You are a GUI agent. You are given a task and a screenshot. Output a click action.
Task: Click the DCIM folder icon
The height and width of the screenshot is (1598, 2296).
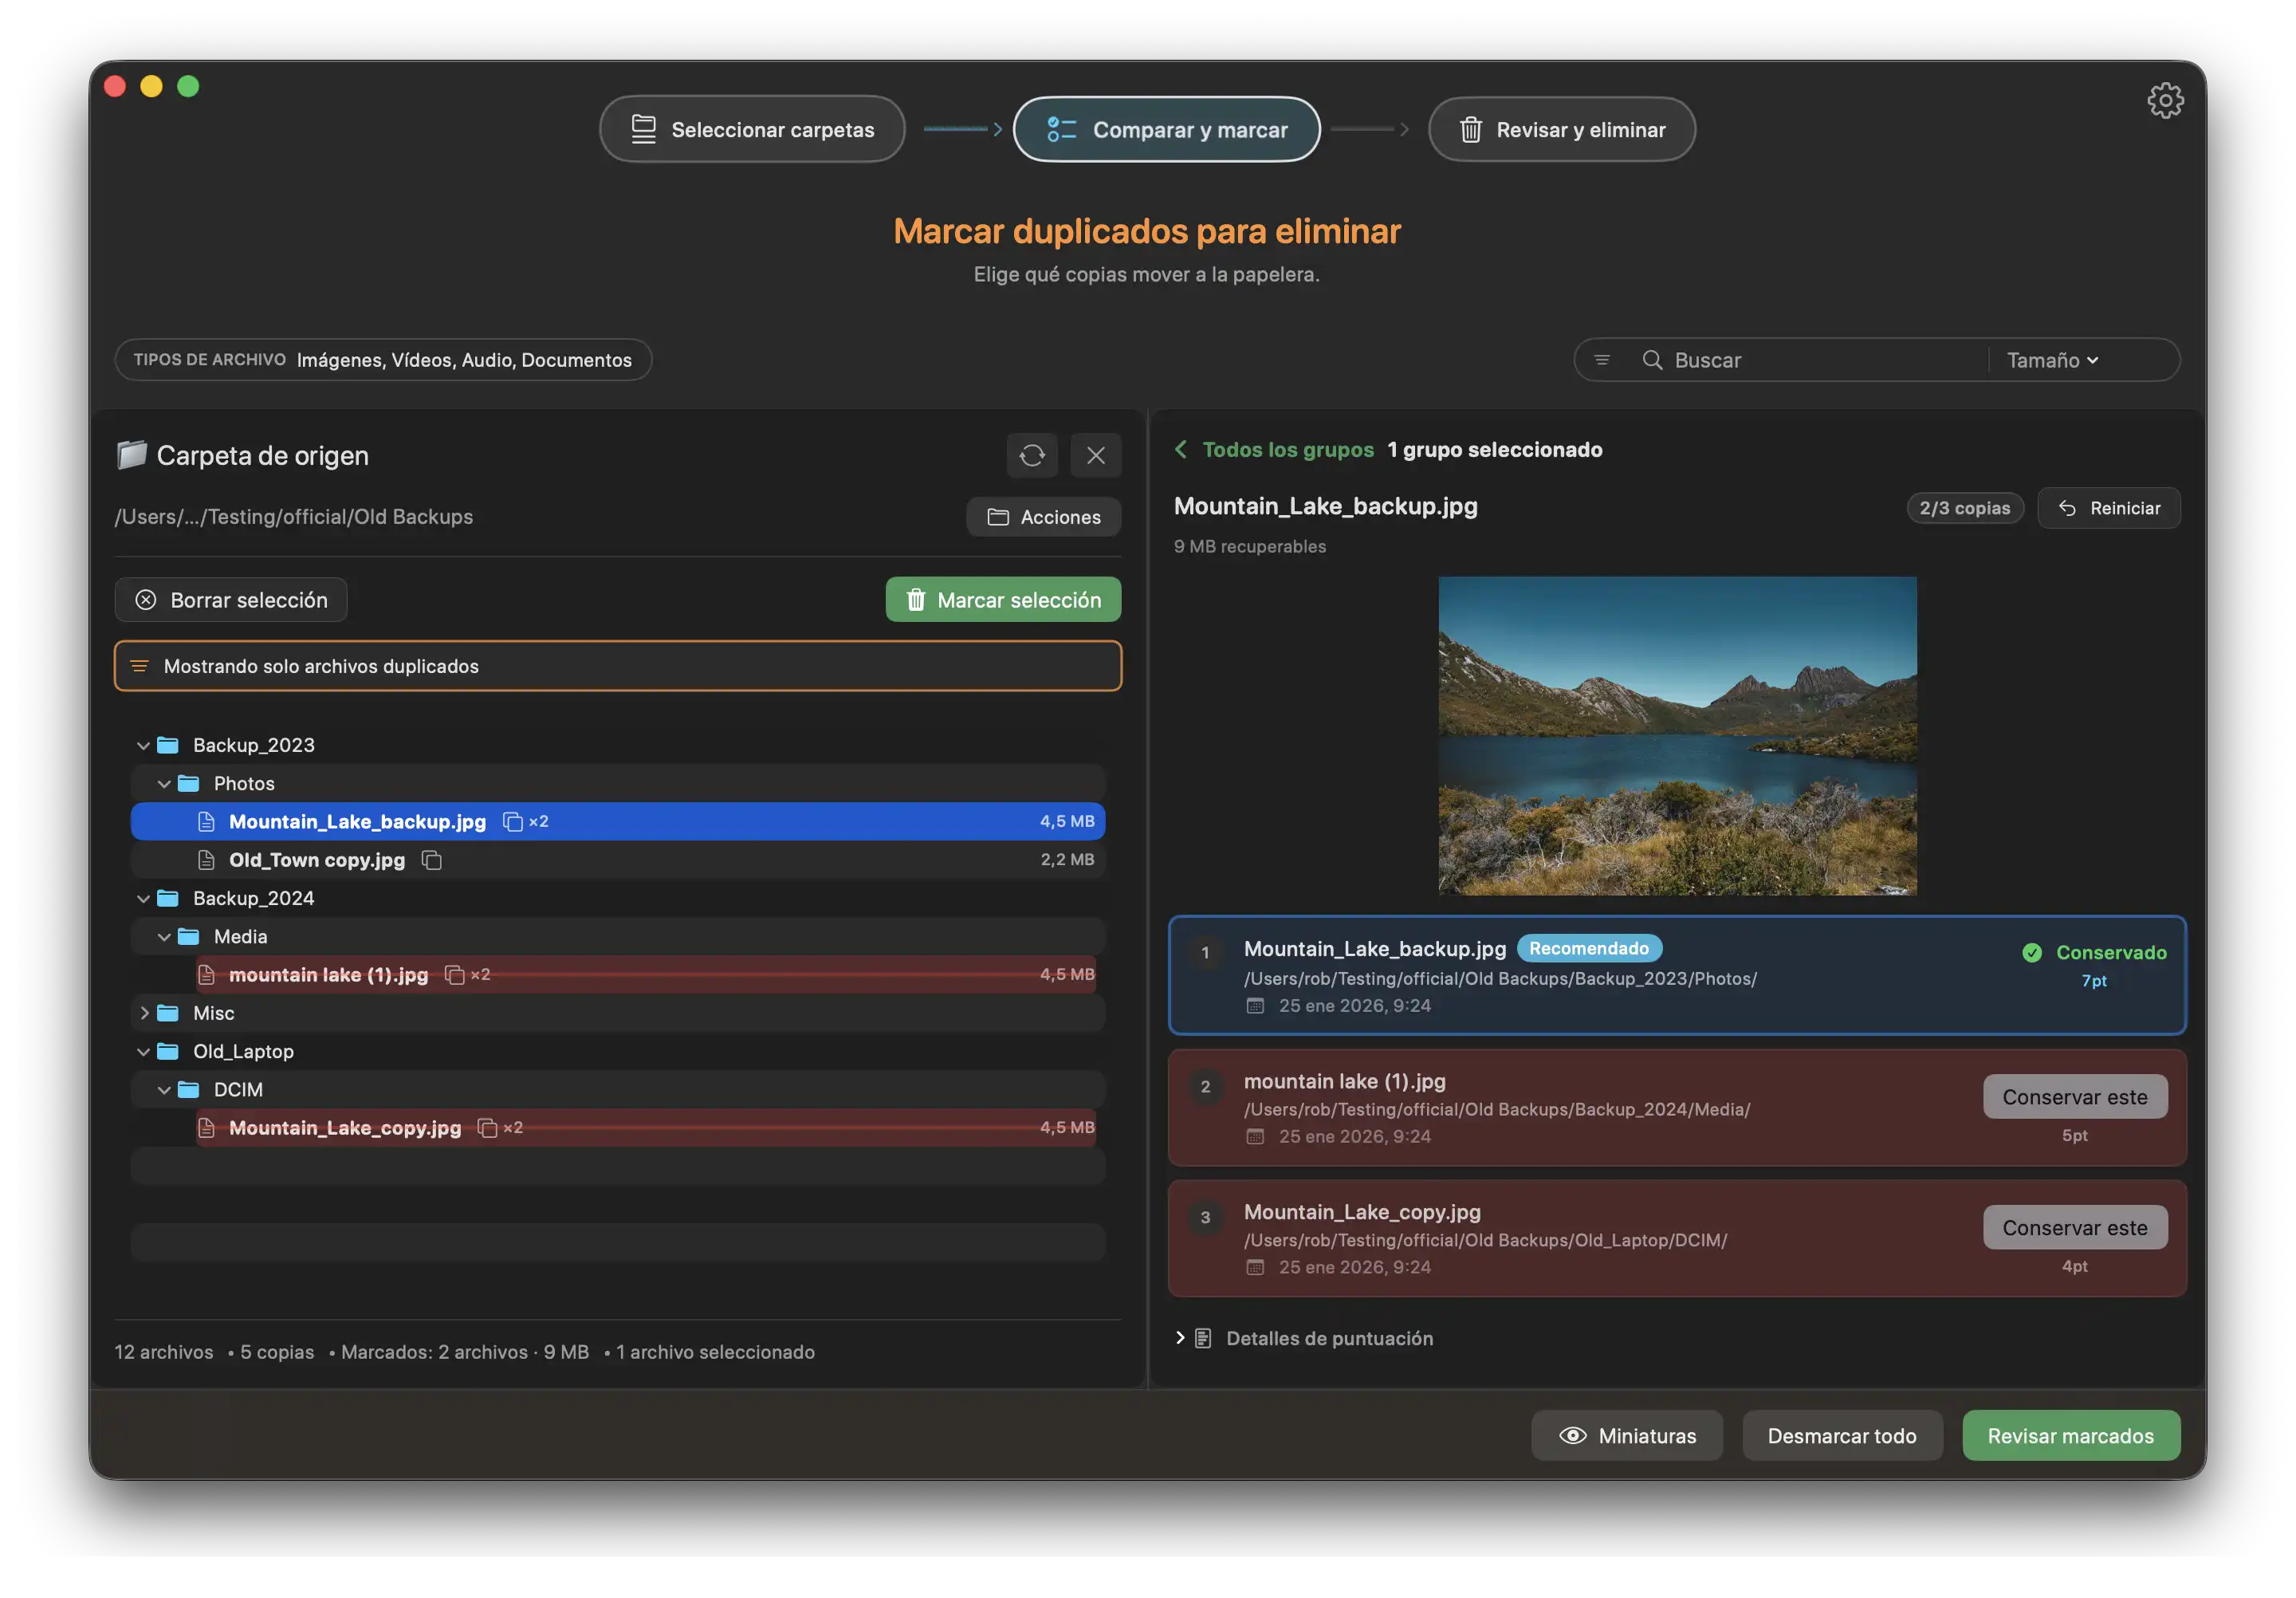point(188,1090)
